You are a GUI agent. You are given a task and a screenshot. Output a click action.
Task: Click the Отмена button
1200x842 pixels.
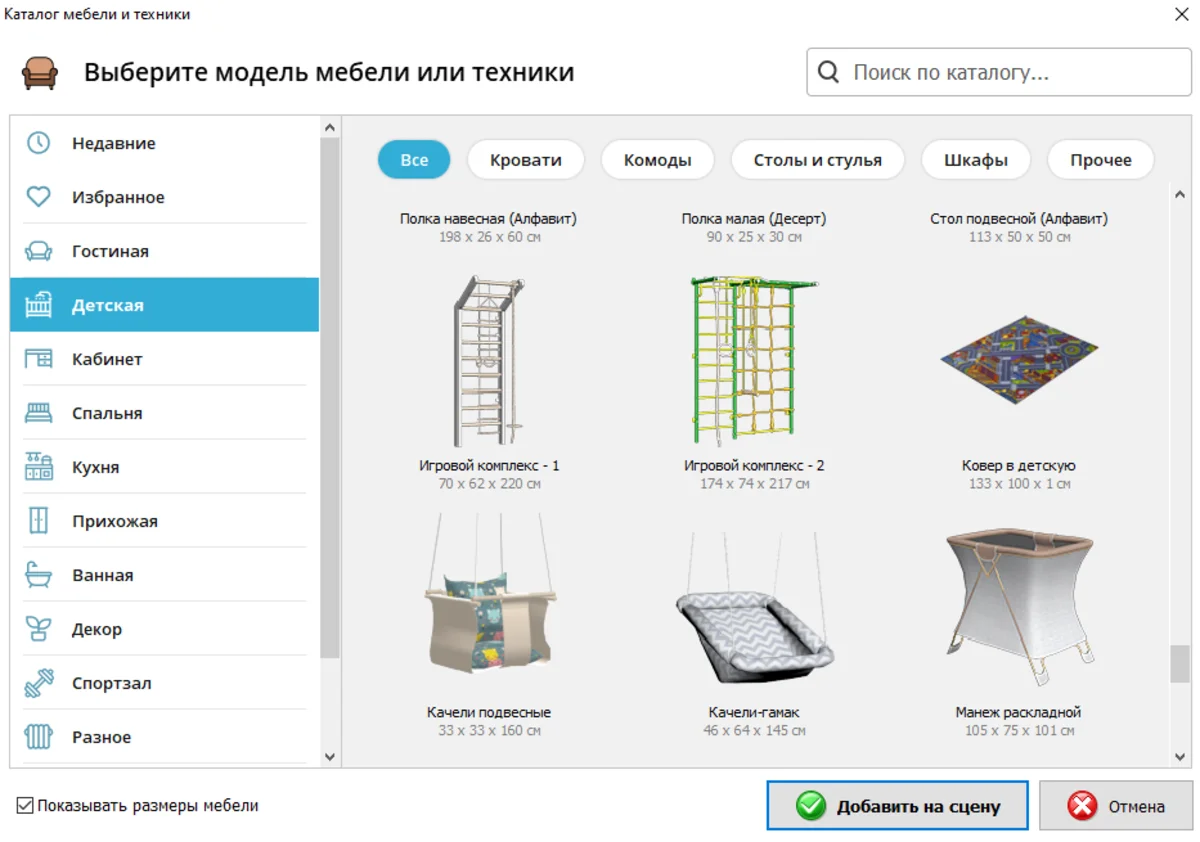[1115, 806]
